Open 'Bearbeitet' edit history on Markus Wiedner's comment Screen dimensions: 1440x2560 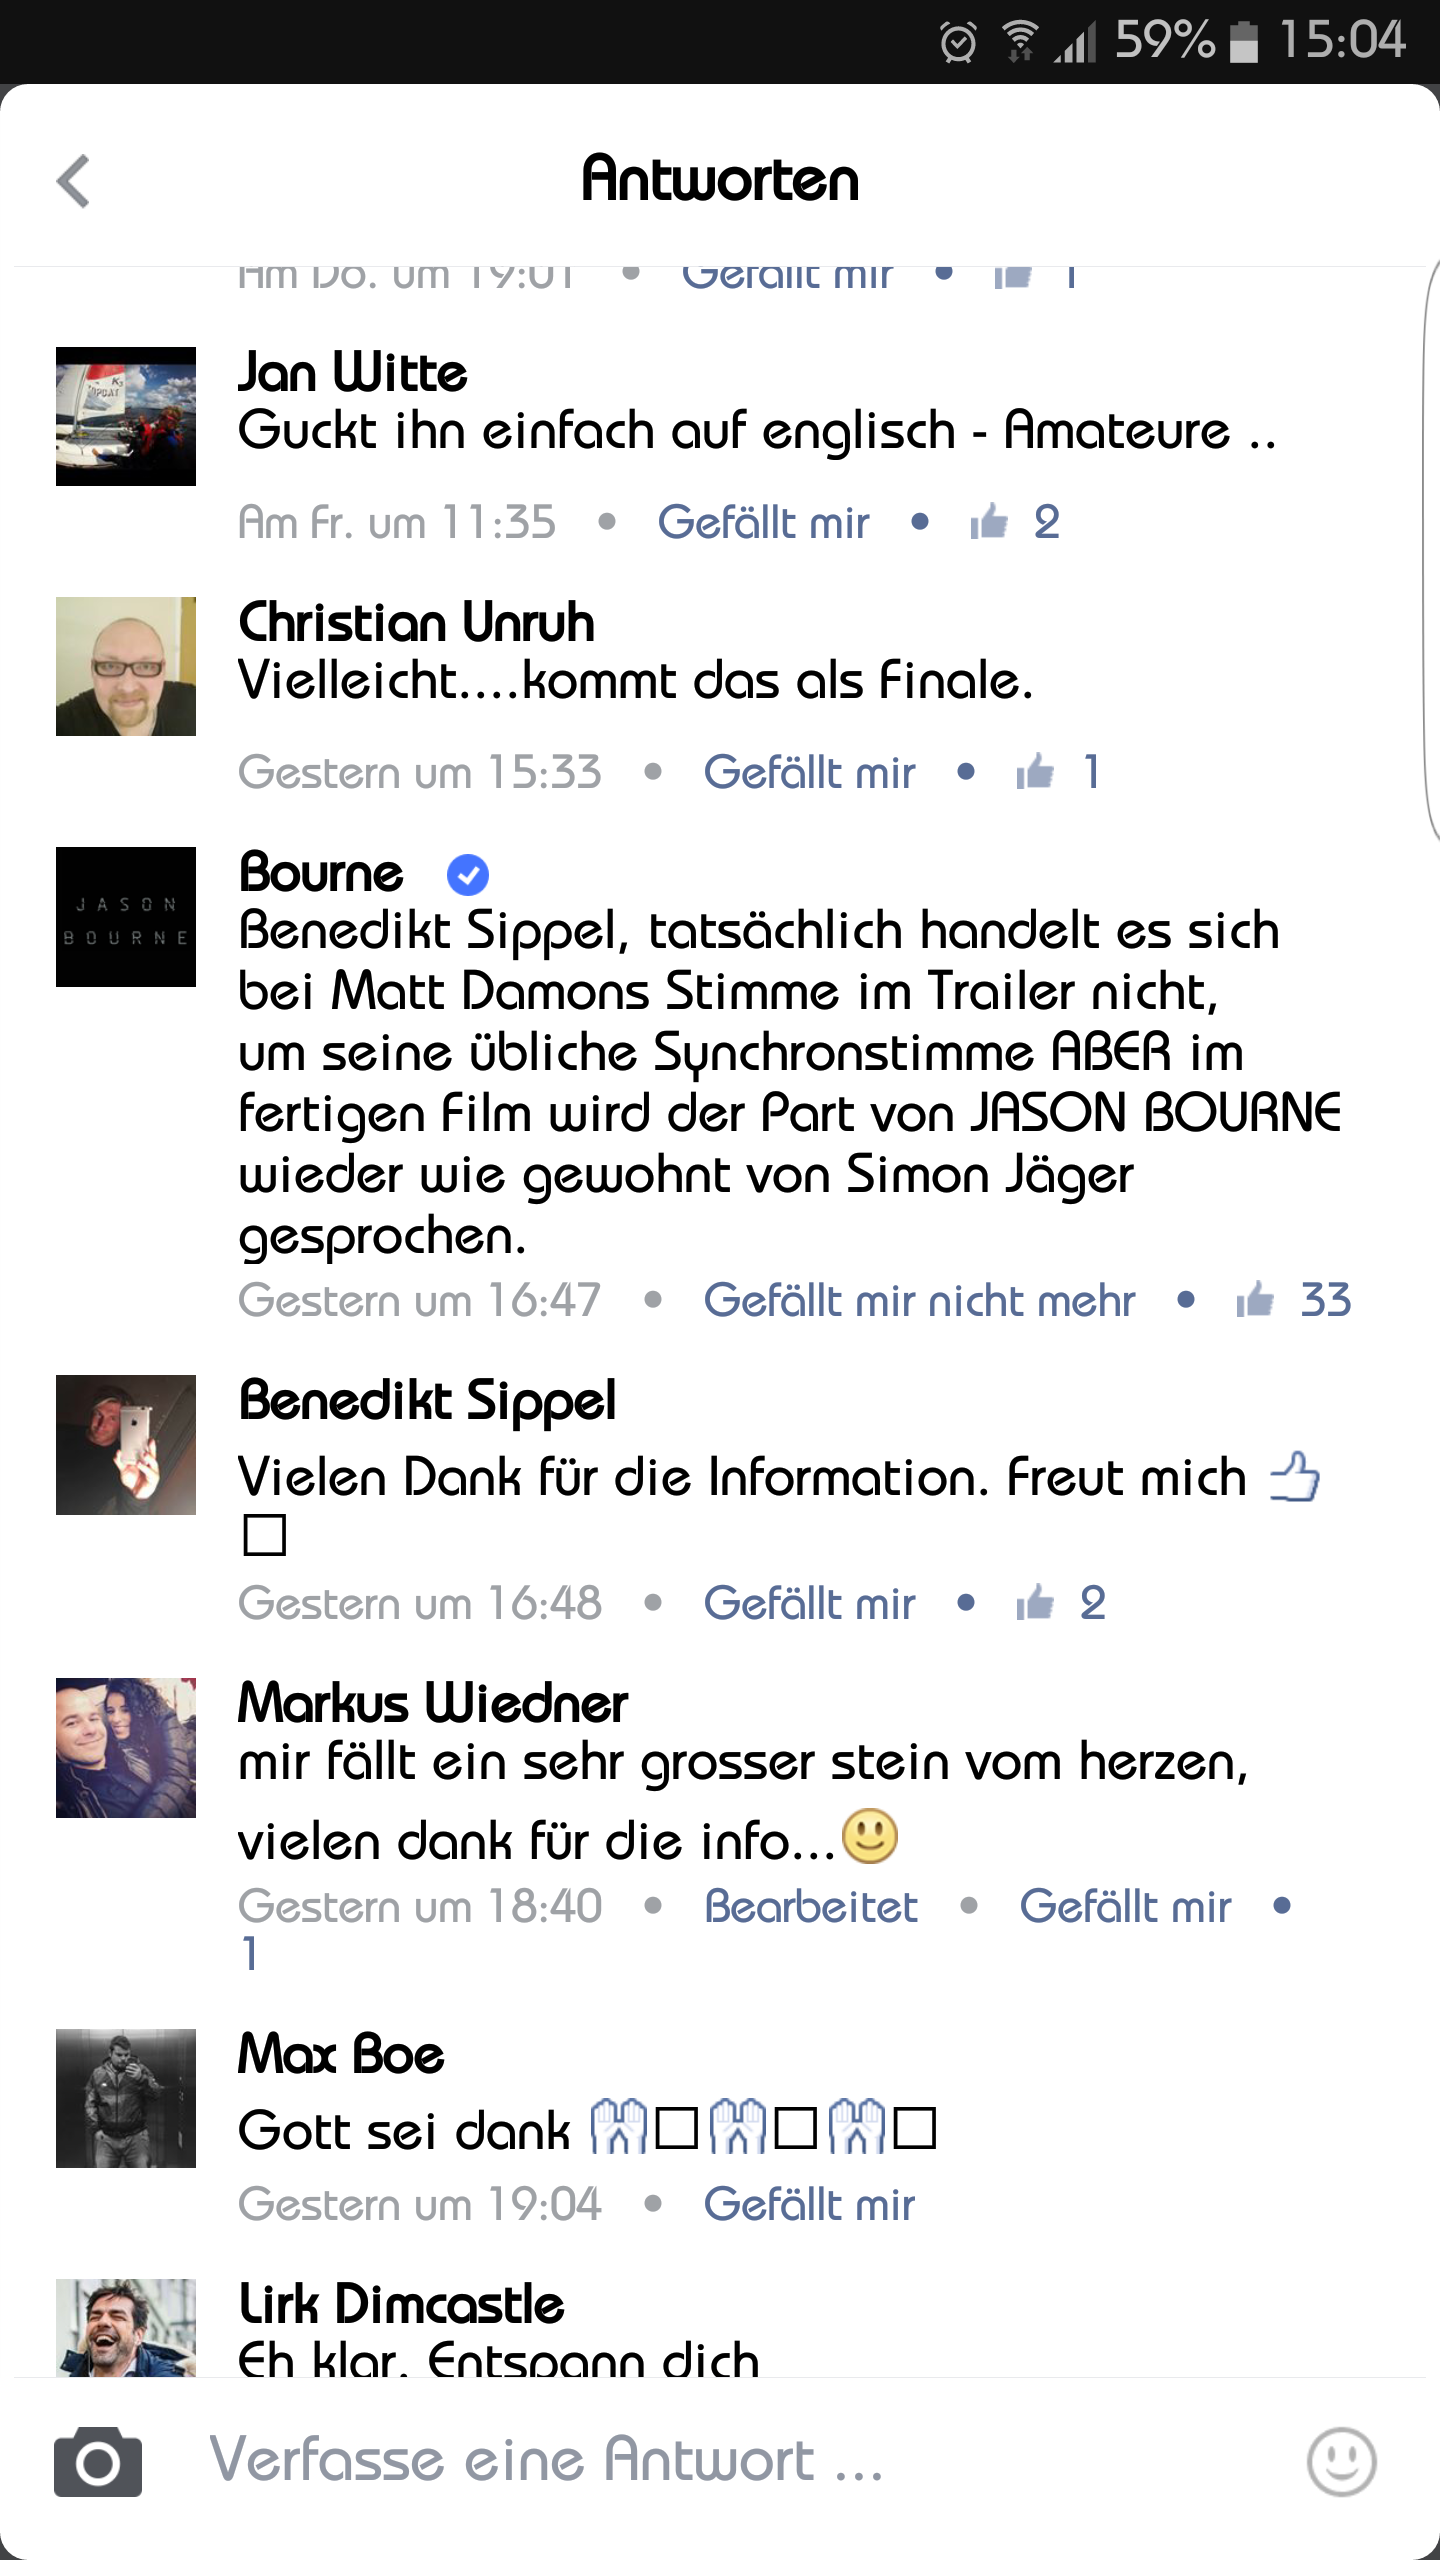[x=811, y=1906]
